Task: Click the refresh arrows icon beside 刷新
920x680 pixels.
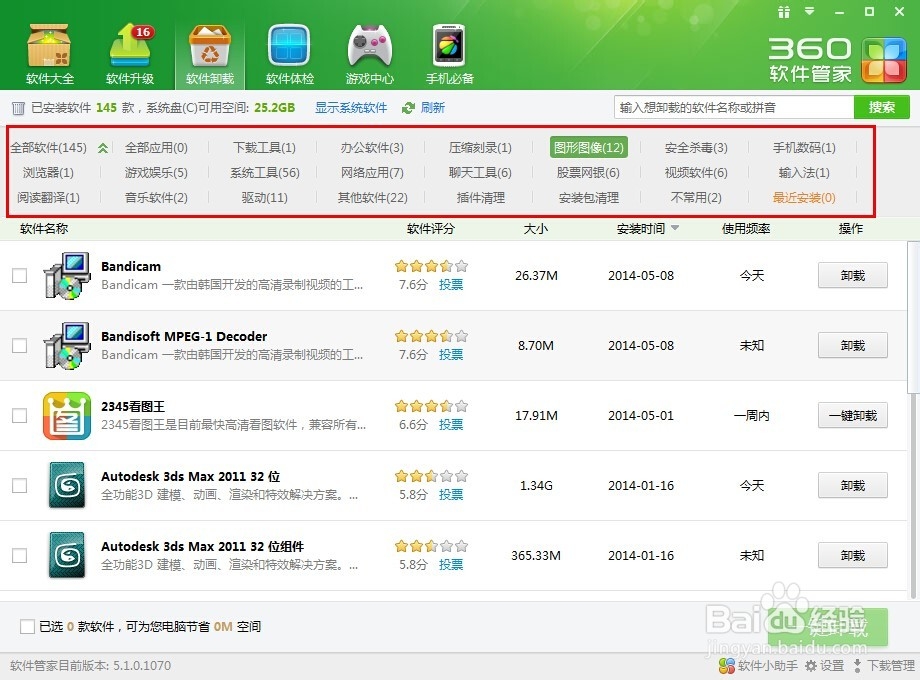Action: pyautogui.click(x=408, y=108)
